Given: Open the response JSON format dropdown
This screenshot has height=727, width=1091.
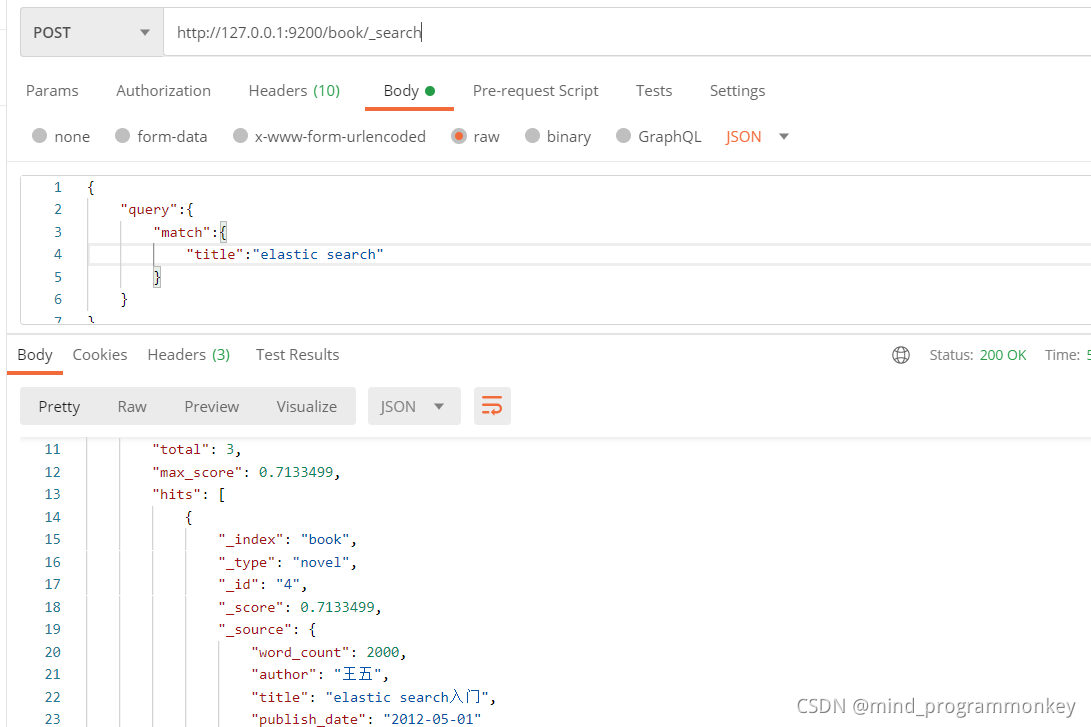Looking at the screenshot, I should pos(414,406).
